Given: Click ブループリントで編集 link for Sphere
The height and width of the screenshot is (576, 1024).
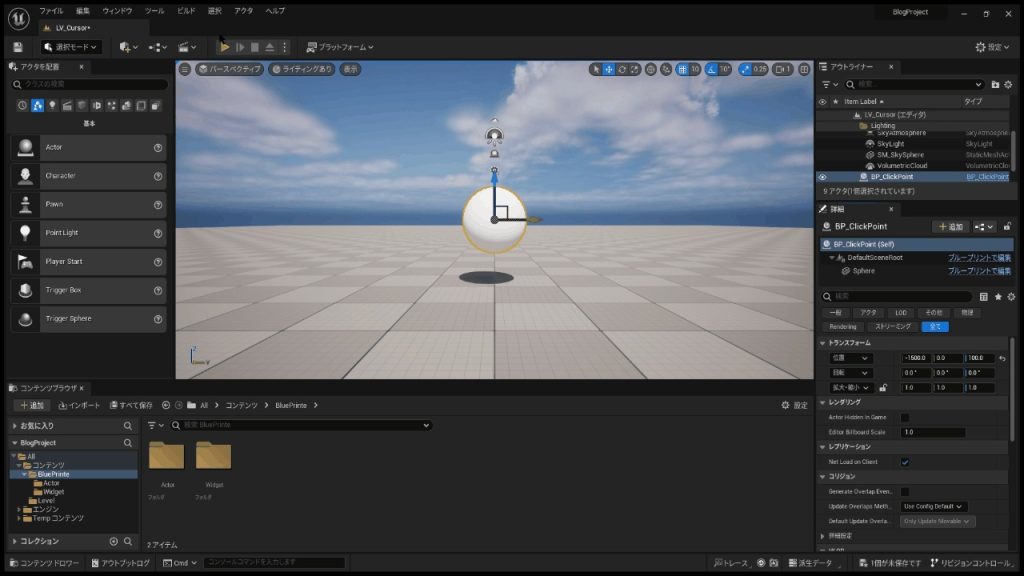Looking at the screenshot, I should click(x=979, y=271).
